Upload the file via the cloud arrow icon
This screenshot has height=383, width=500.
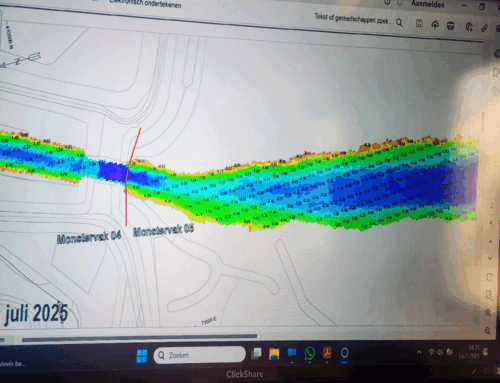(435, 25)
